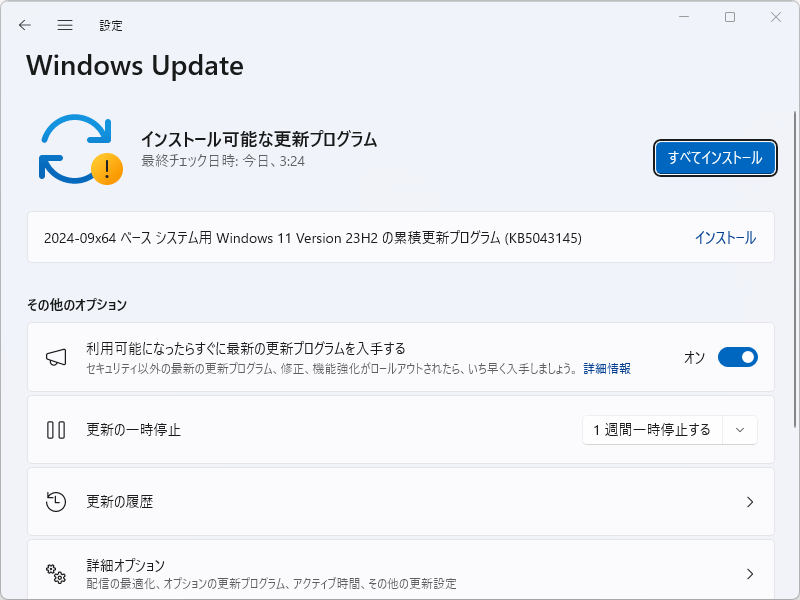Click the back arrow at top left
The height and width of the screenshot is (600, 800).
click(25, 25)
